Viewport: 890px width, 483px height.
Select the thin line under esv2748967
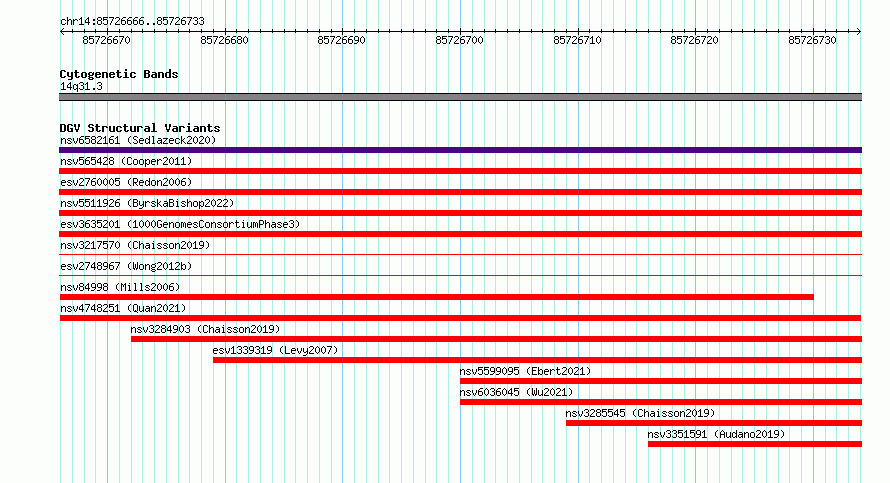pos(460,275)
